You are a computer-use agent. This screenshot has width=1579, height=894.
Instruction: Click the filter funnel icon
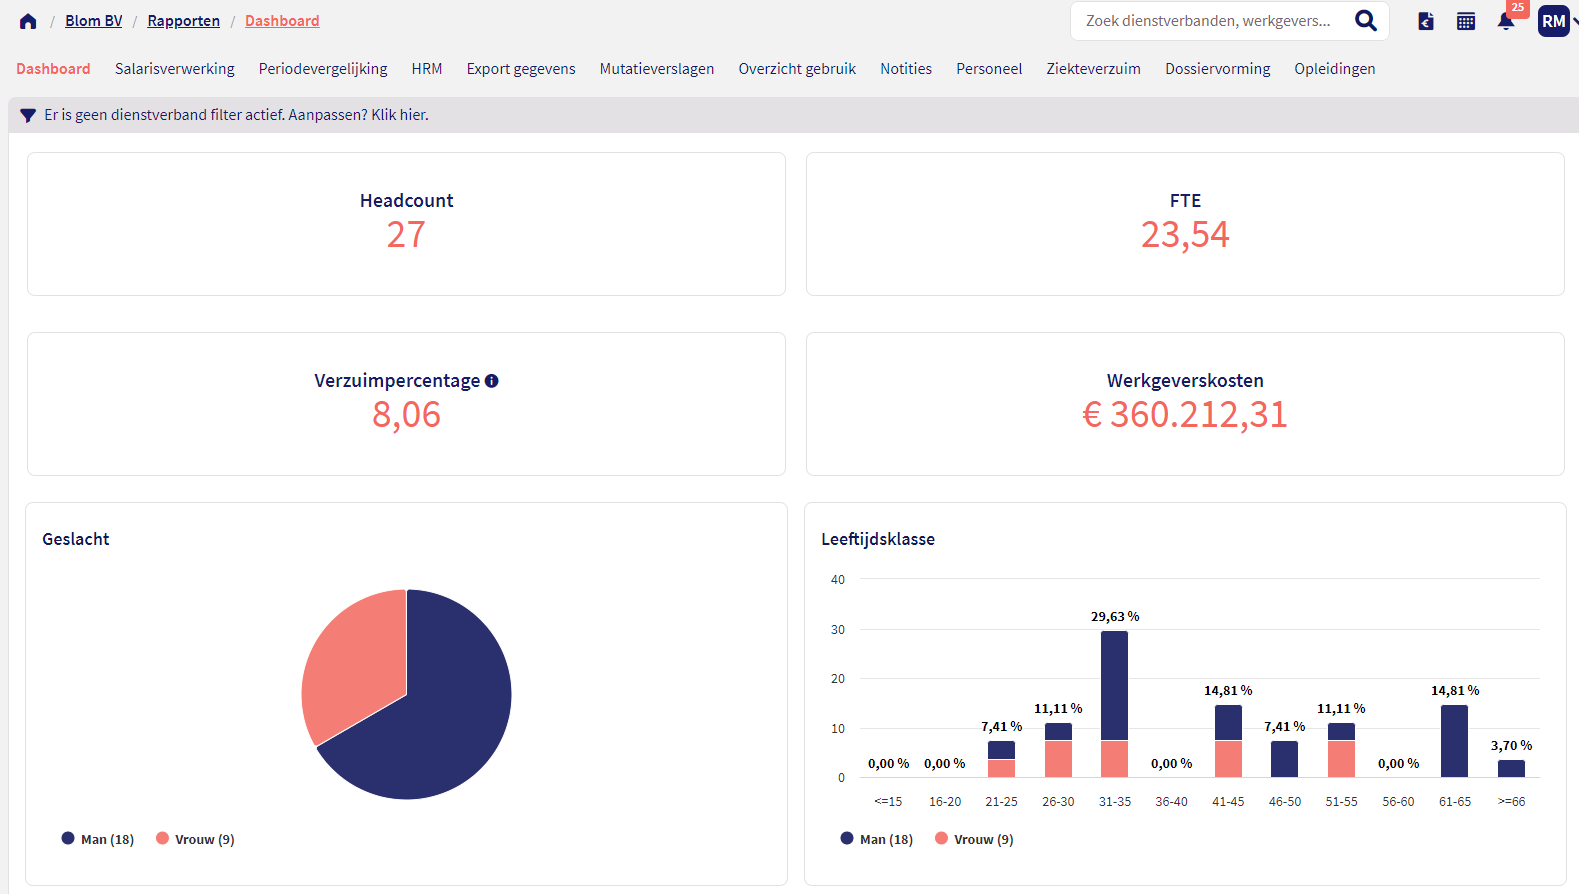click(28, 116)
